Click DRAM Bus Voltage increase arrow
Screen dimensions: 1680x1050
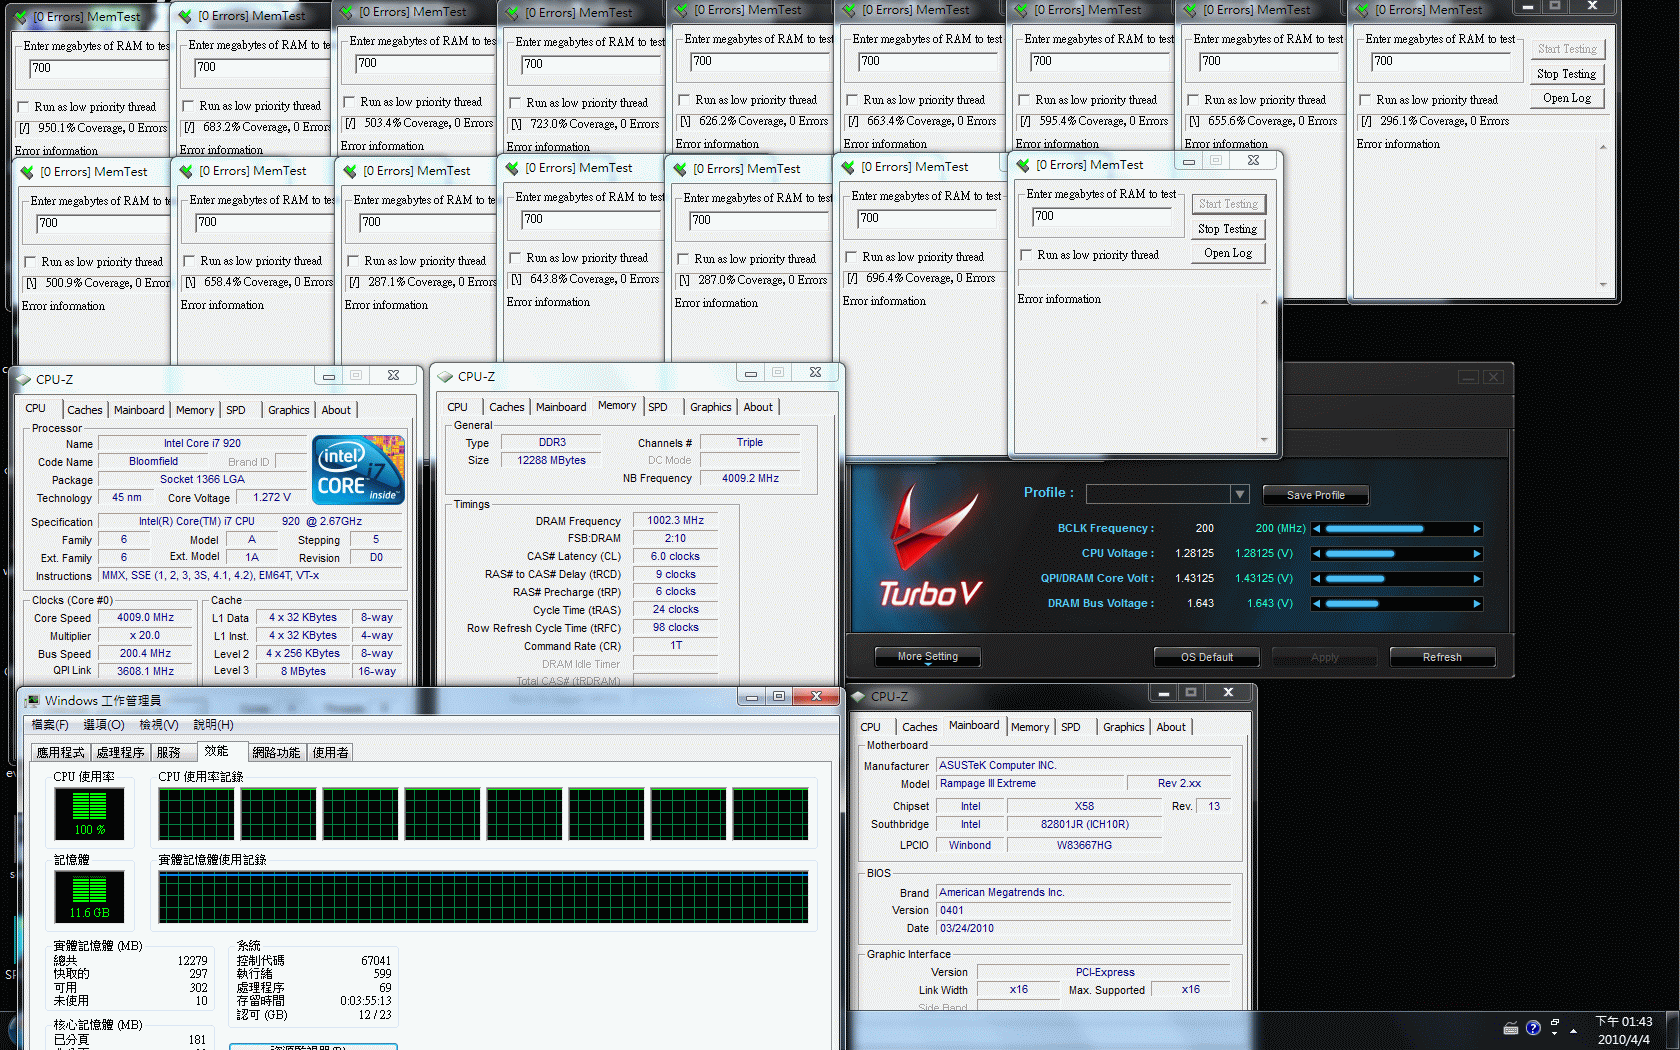1476,604
